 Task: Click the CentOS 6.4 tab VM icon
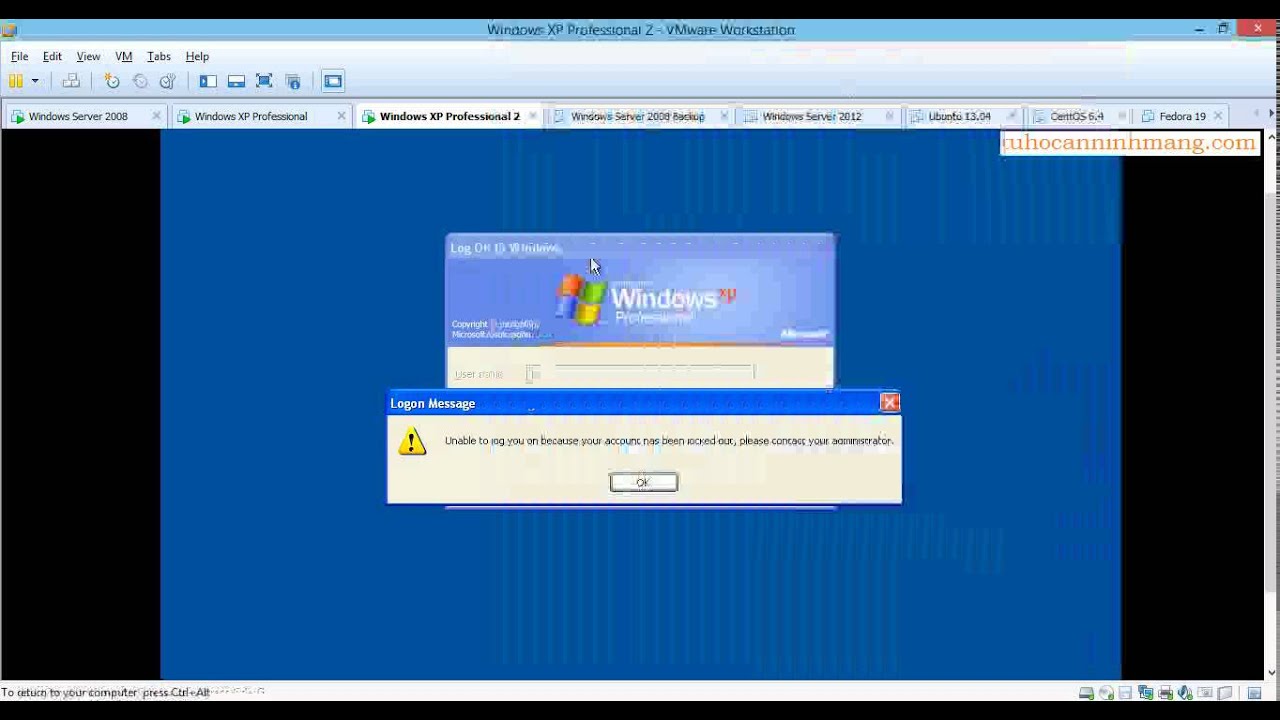click(x=1039, y=117)
